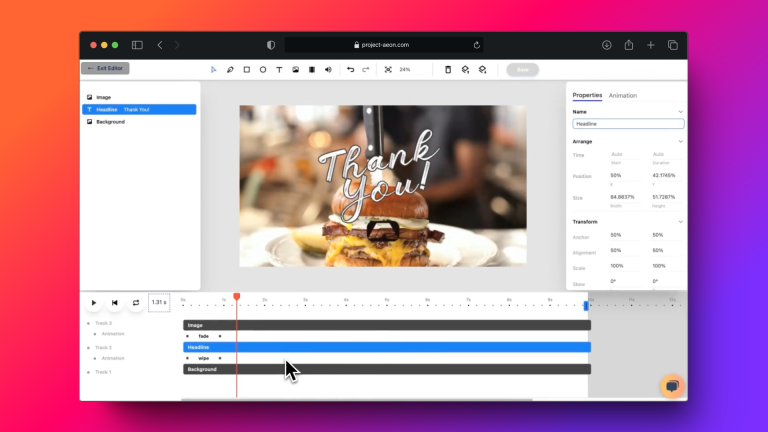Choose the Image insert tool
The image size is (768, 432).
pos(295,70)
